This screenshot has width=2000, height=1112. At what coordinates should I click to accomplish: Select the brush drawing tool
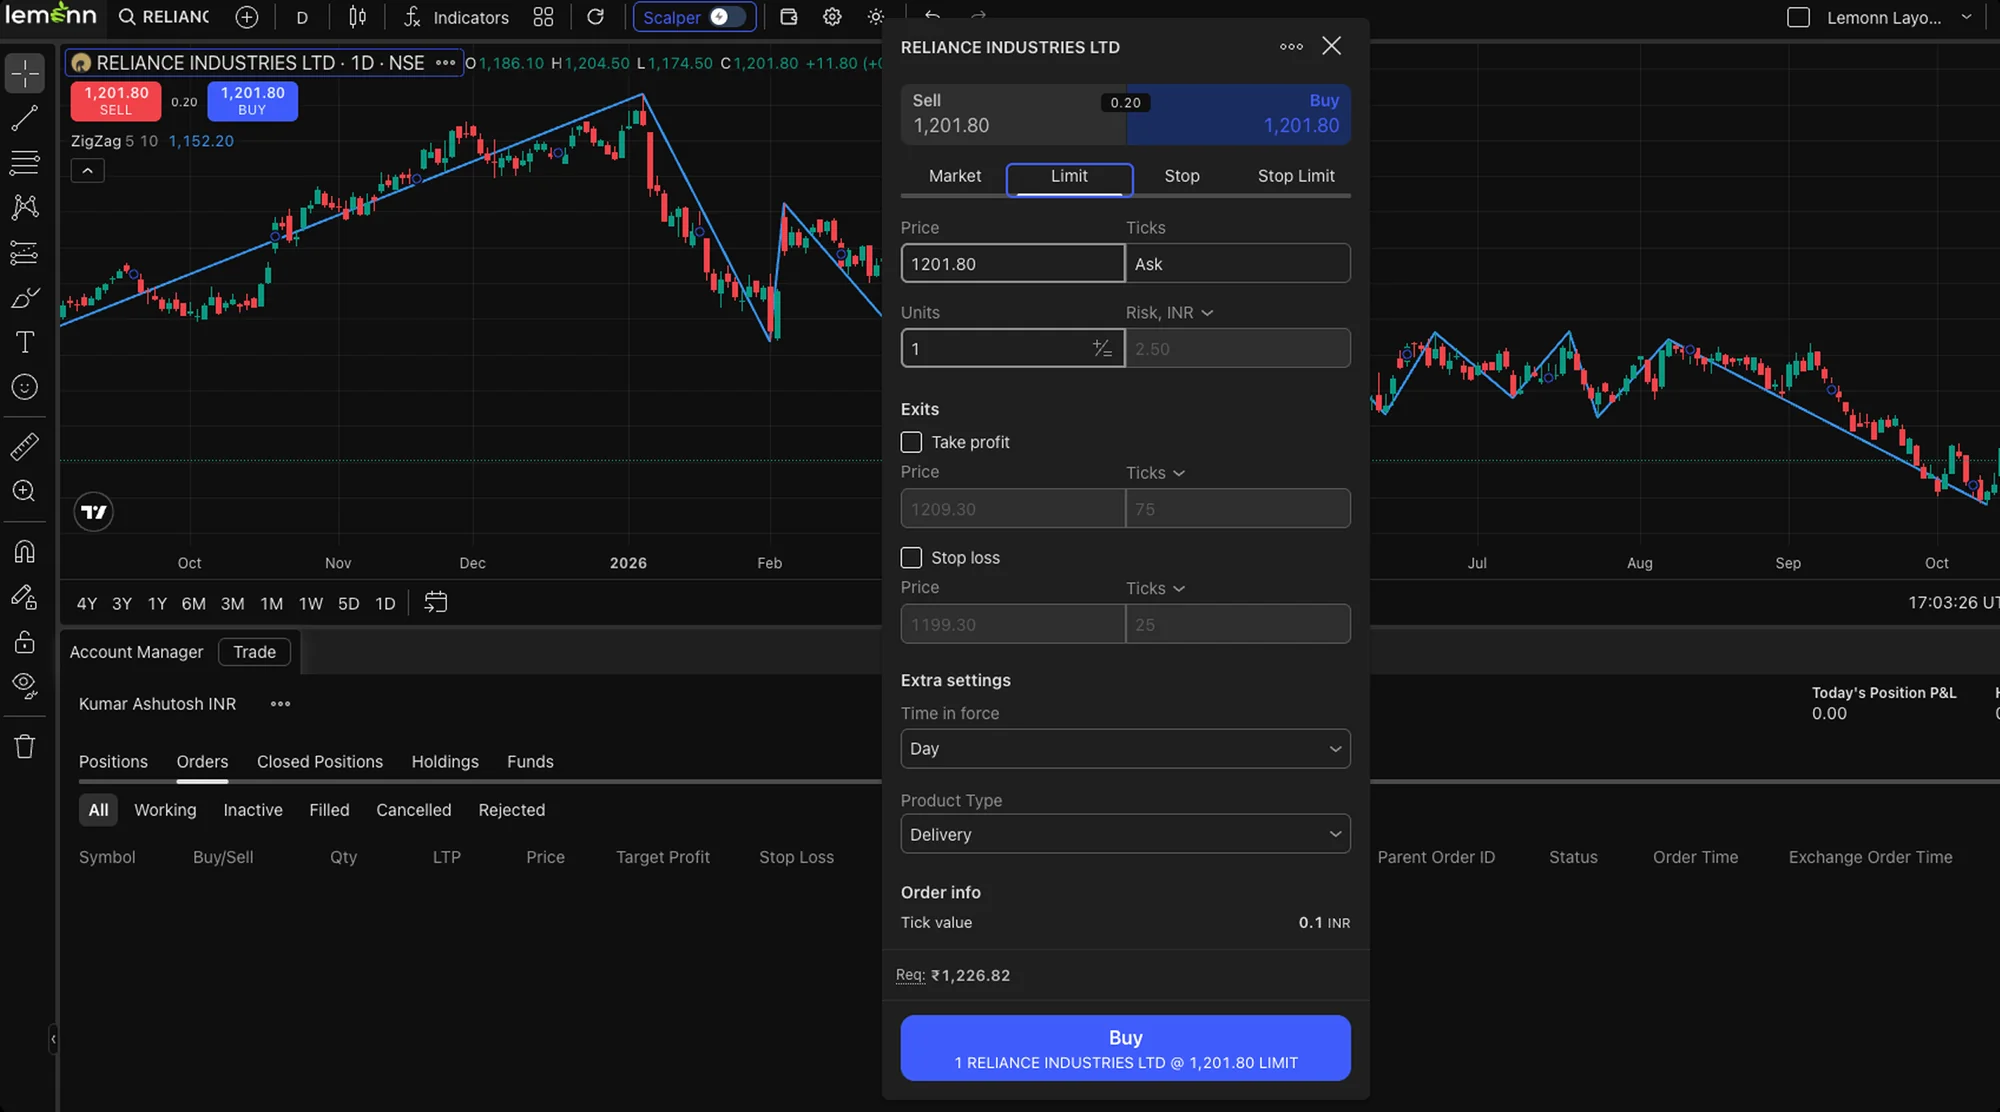point(25,298)
